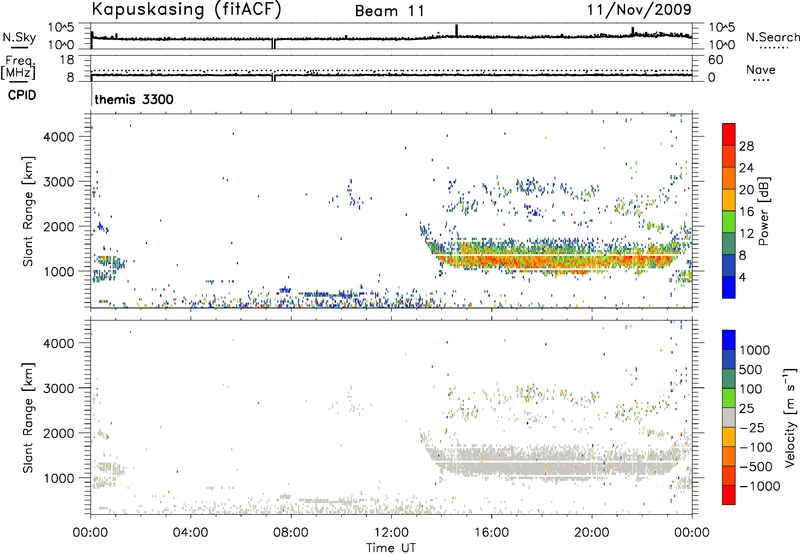
Task: Click the '18' frequency axis label
Action: pos(66,60)
